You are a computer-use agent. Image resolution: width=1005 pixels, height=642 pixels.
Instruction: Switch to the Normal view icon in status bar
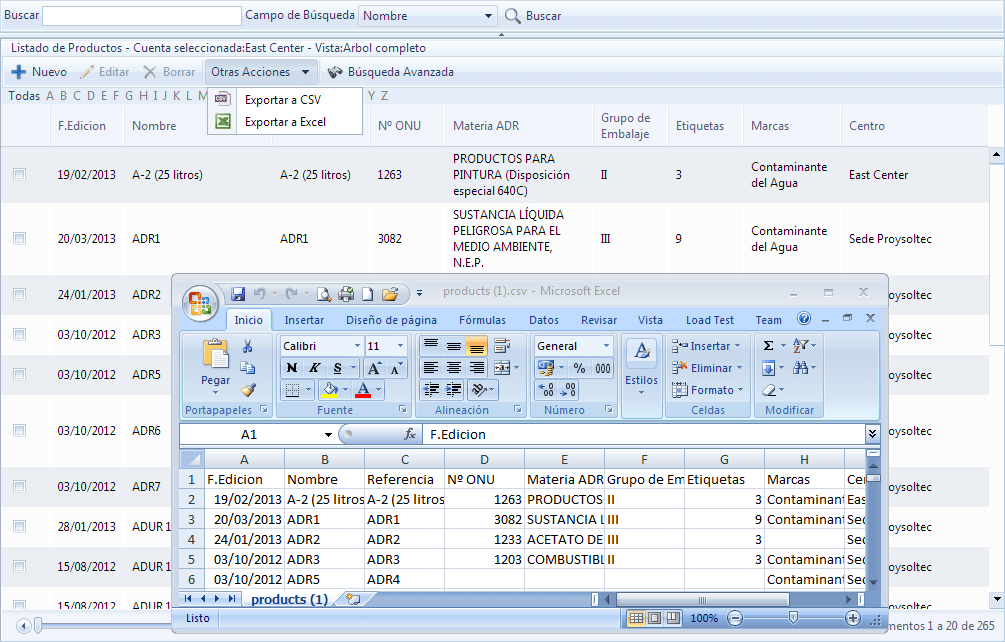point(635,618)
